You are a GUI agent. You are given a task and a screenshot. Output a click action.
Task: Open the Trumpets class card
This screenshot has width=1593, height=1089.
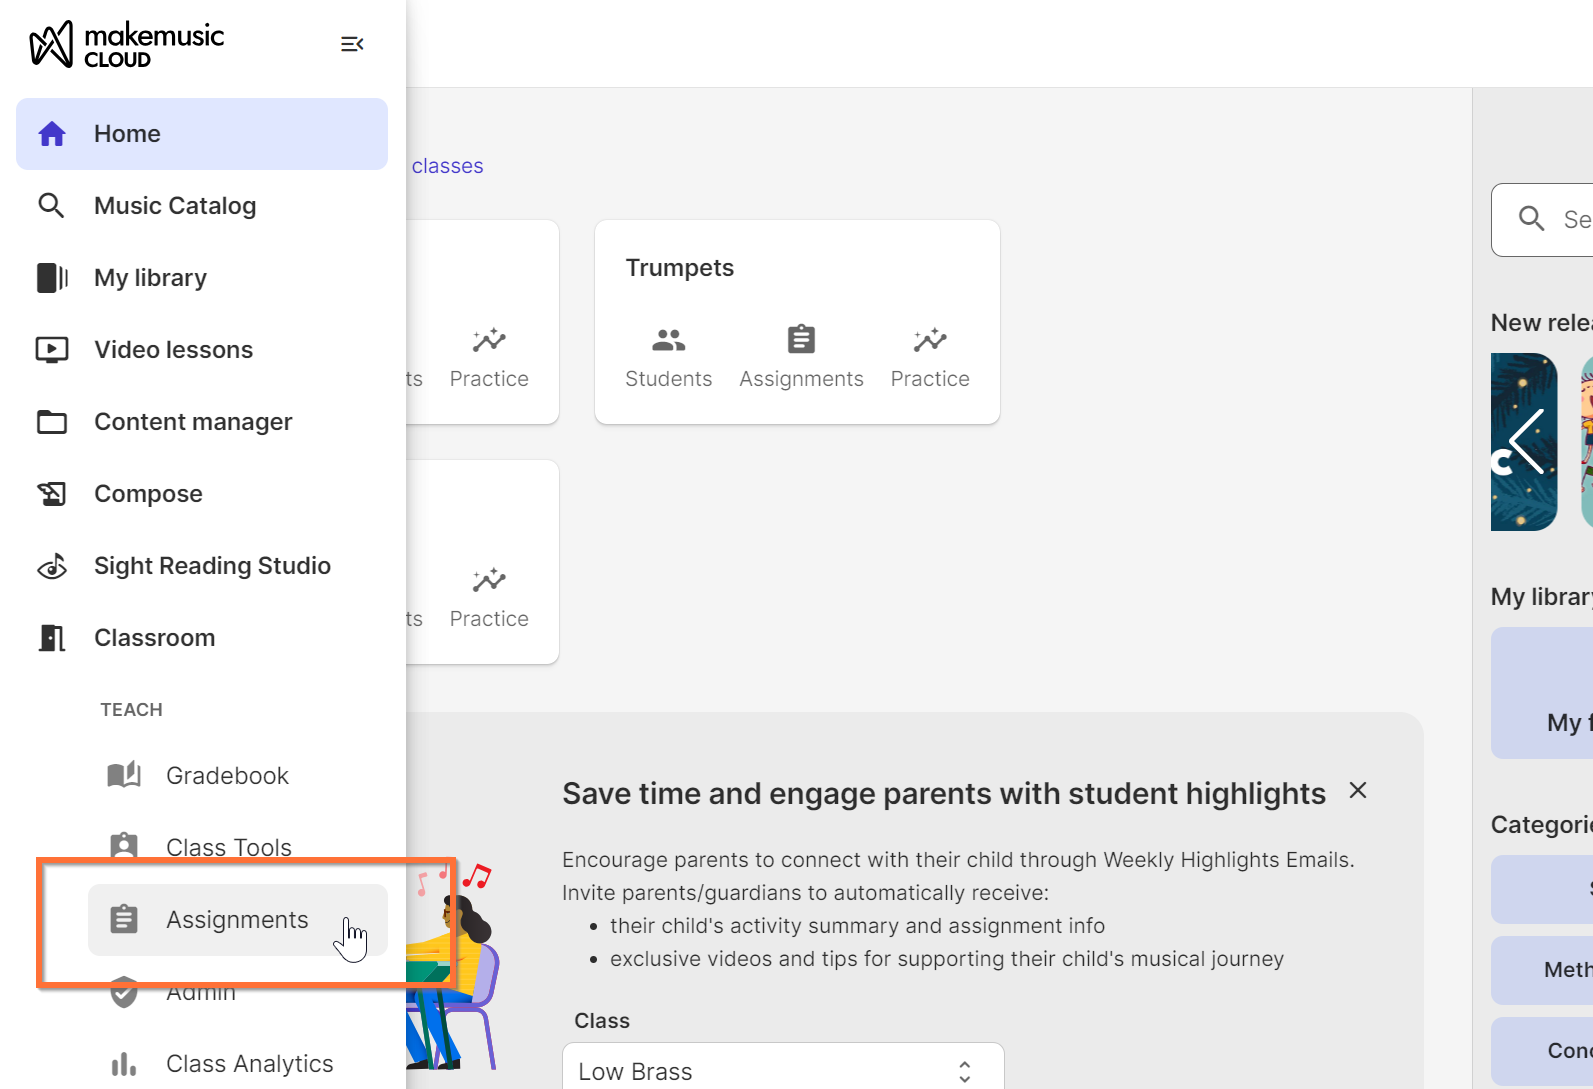(680, 268)
